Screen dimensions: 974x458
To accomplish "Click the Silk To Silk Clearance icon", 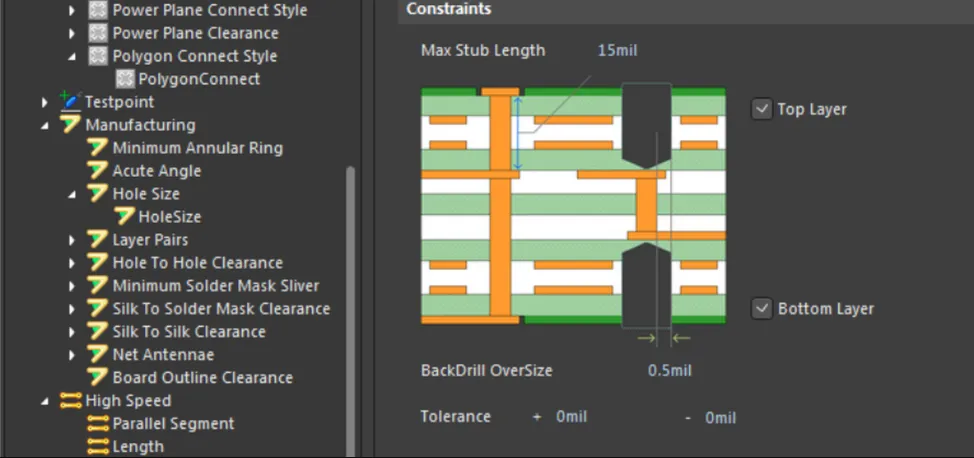I will click(98, 331).
